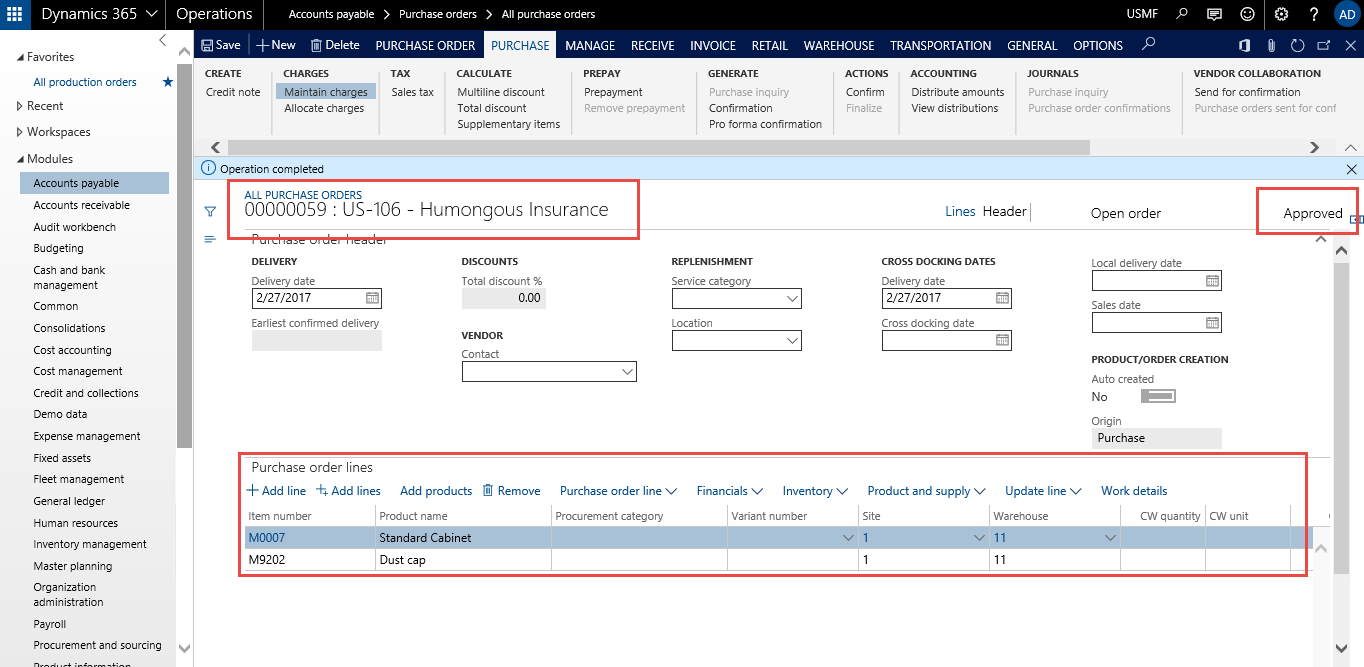Open the Settings gear icon
The height and width of the screenshot is (667, 1364).
[1281, 14]
